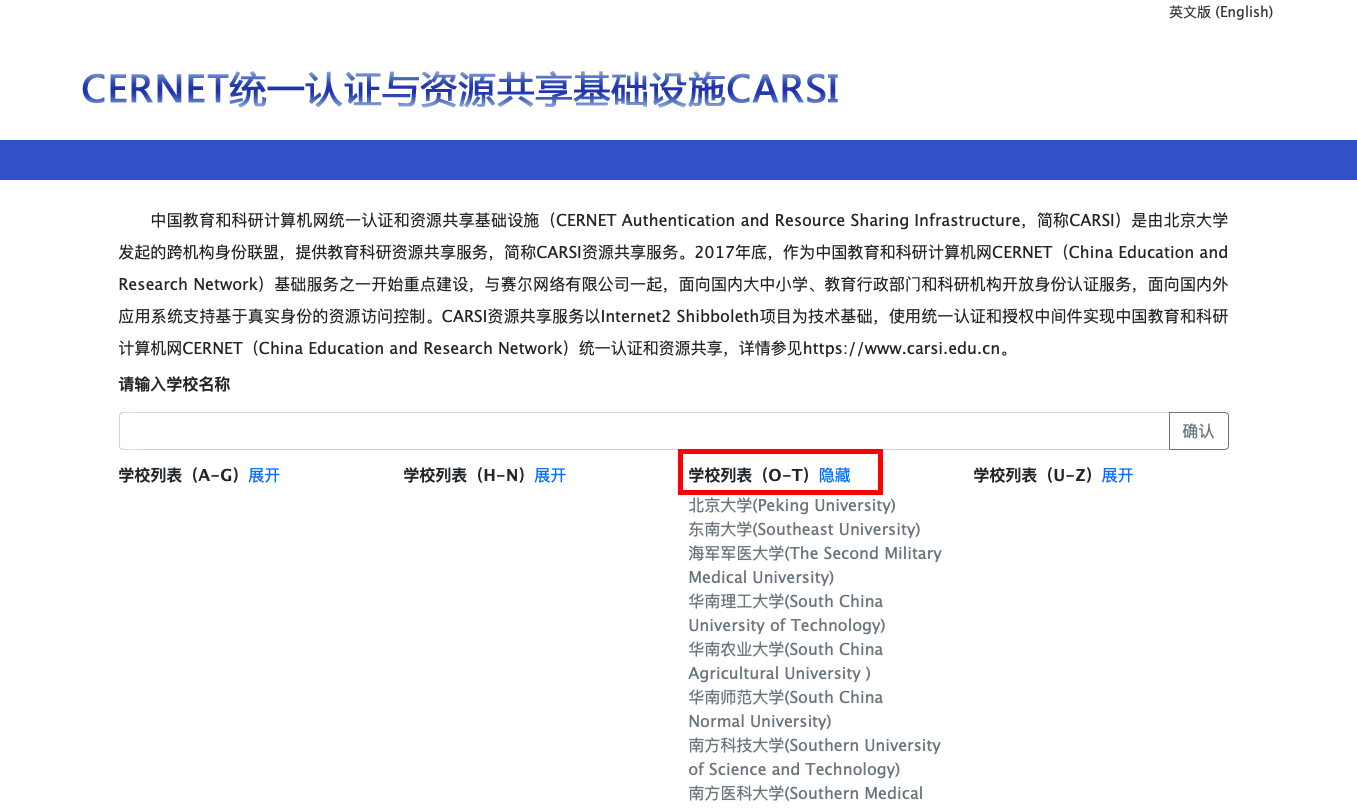Click the 请输入学校名称 label
The width and height of the screenshot is (1357, 809).
pyautogui.click(x=175, y=384)
